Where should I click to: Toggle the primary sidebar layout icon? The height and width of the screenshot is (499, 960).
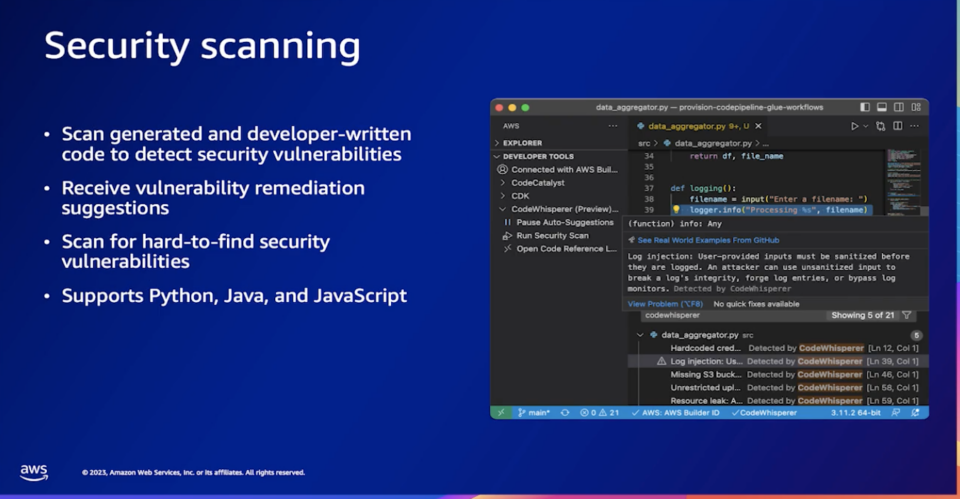coord(865,107)
